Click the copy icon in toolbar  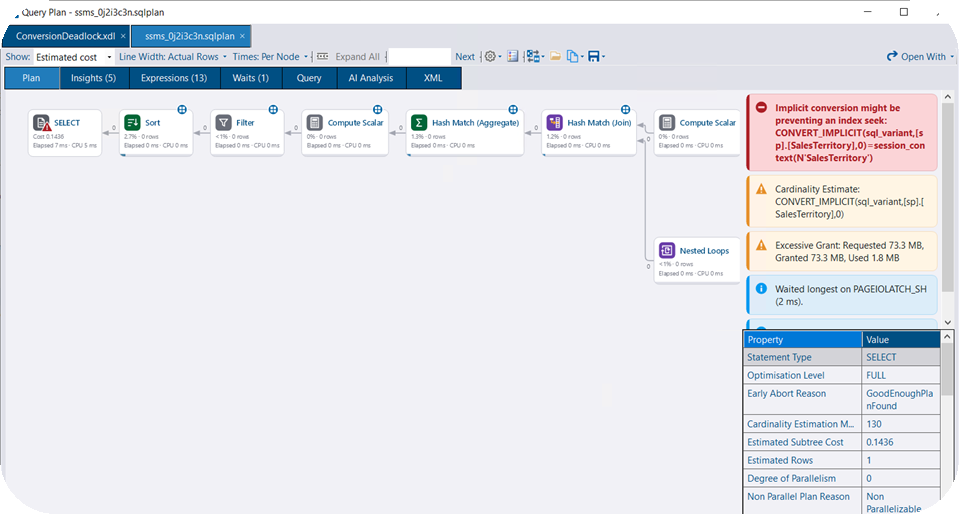(572, 56)
